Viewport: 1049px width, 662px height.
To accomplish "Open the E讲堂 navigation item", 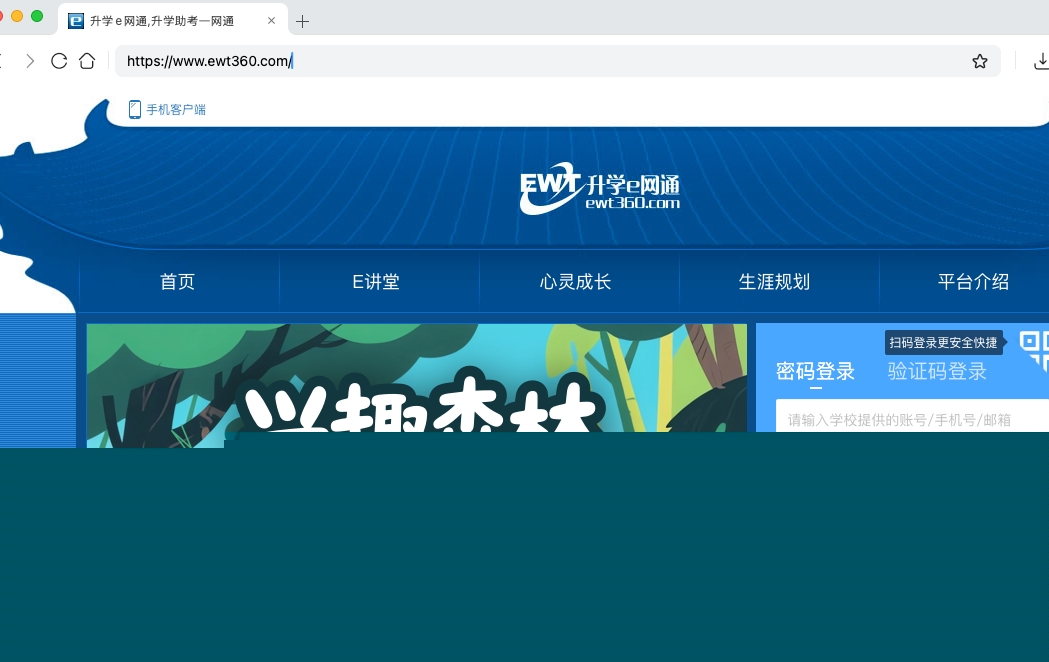I will pos(376,282).
